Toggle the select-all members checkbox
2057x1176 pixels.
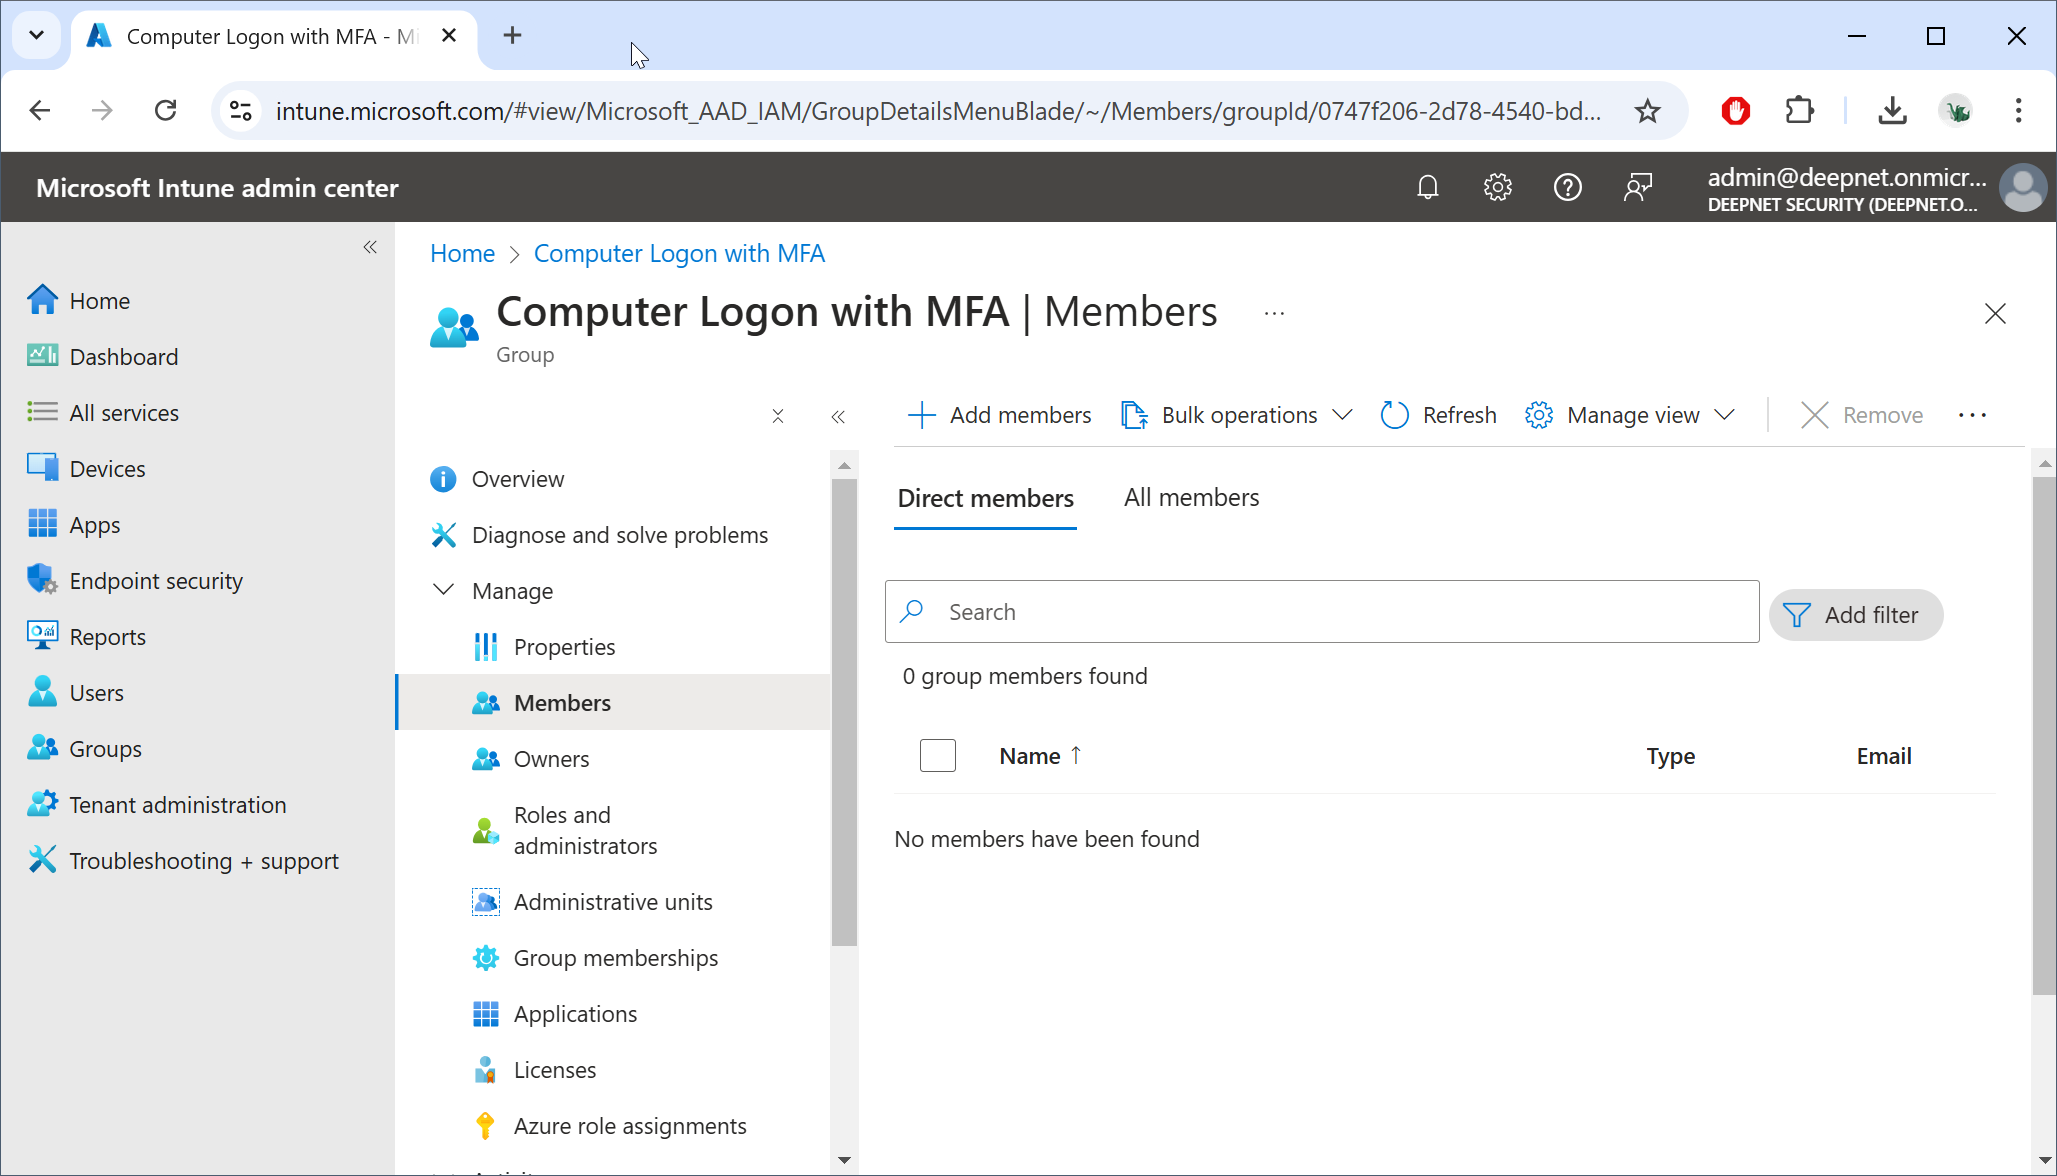(x=937, y=756)
